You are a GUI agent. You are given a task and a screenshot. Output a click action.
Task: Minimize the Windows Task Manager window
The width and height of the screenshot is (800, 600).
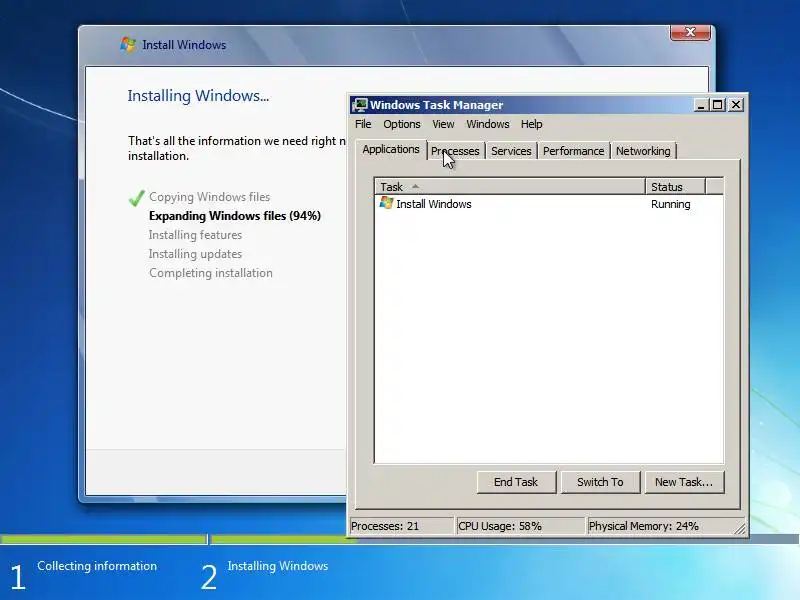(701, 105)
